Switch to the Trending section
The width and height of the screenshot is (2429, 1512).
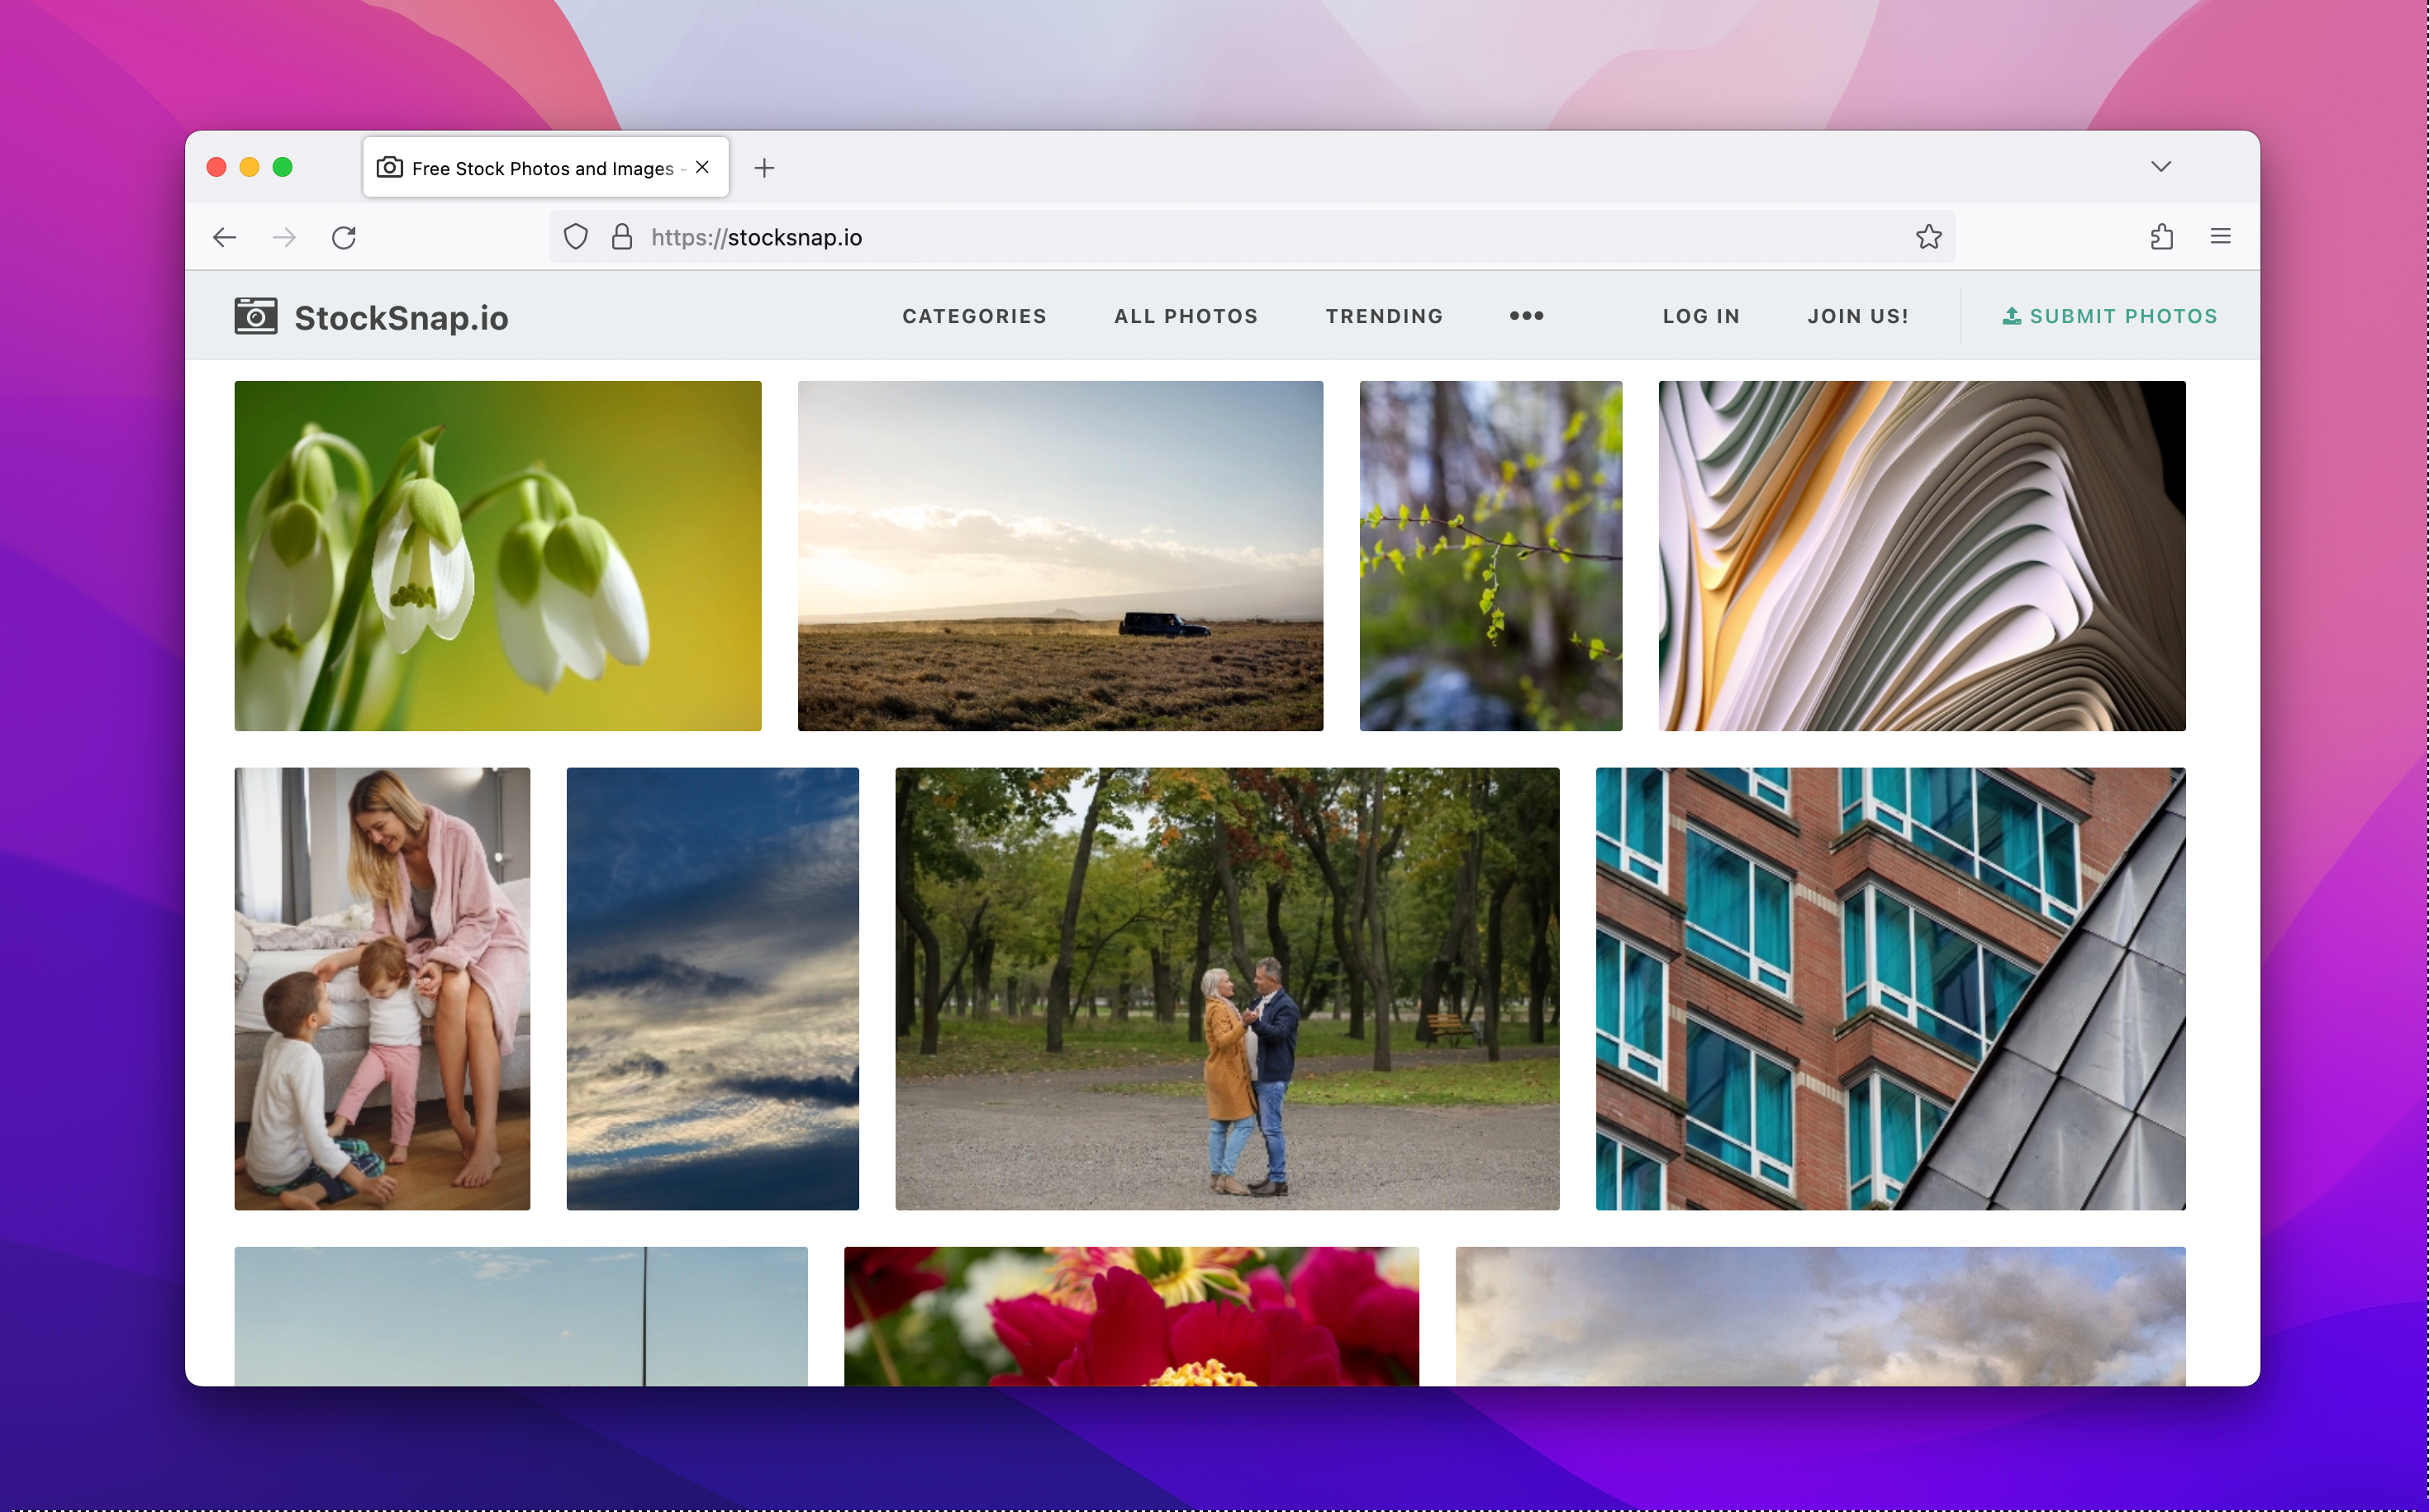[x=1384, y=316]
